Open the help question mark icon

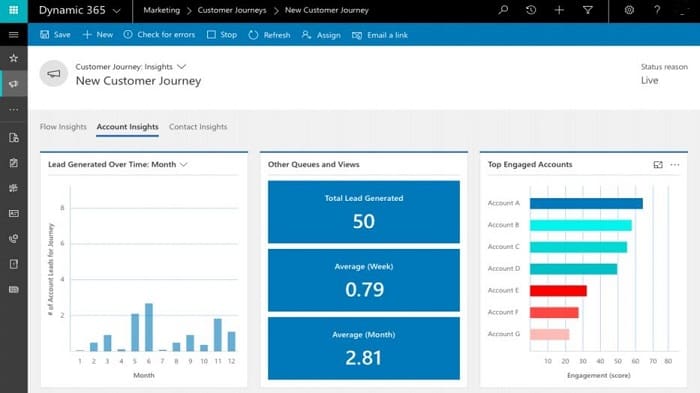(657, 10)
